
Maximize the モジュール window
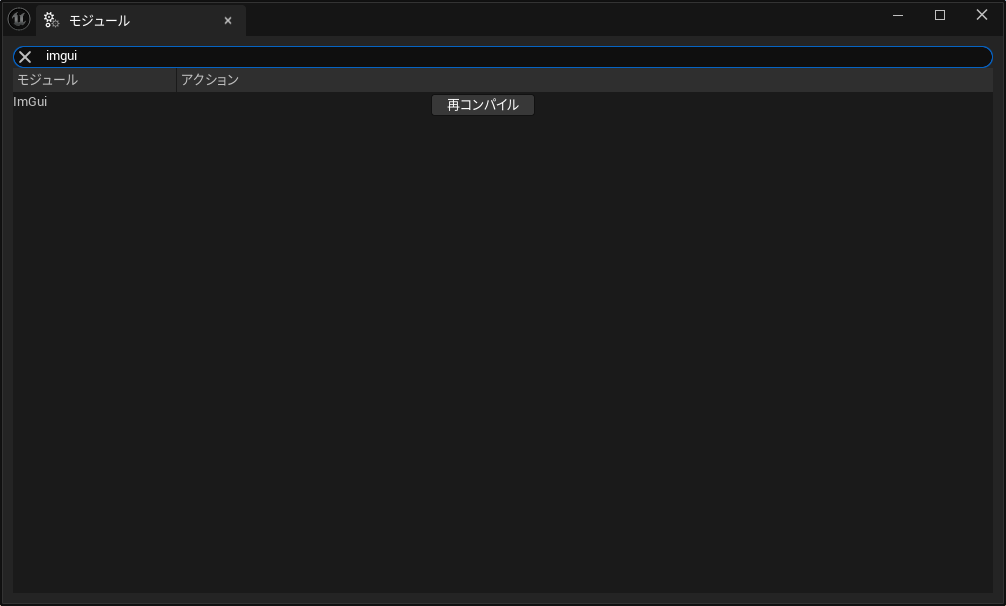click(938, 15)
